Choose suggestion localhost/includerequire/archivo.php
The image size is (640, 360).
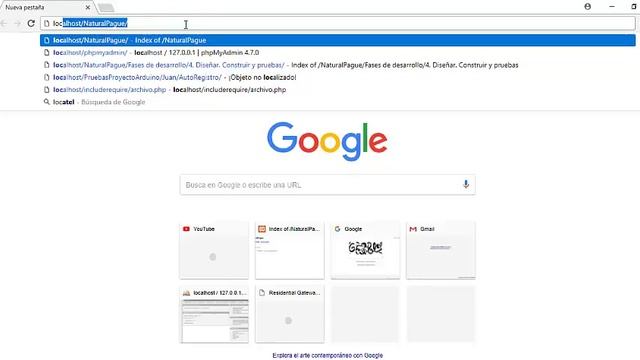pos(338,89)
